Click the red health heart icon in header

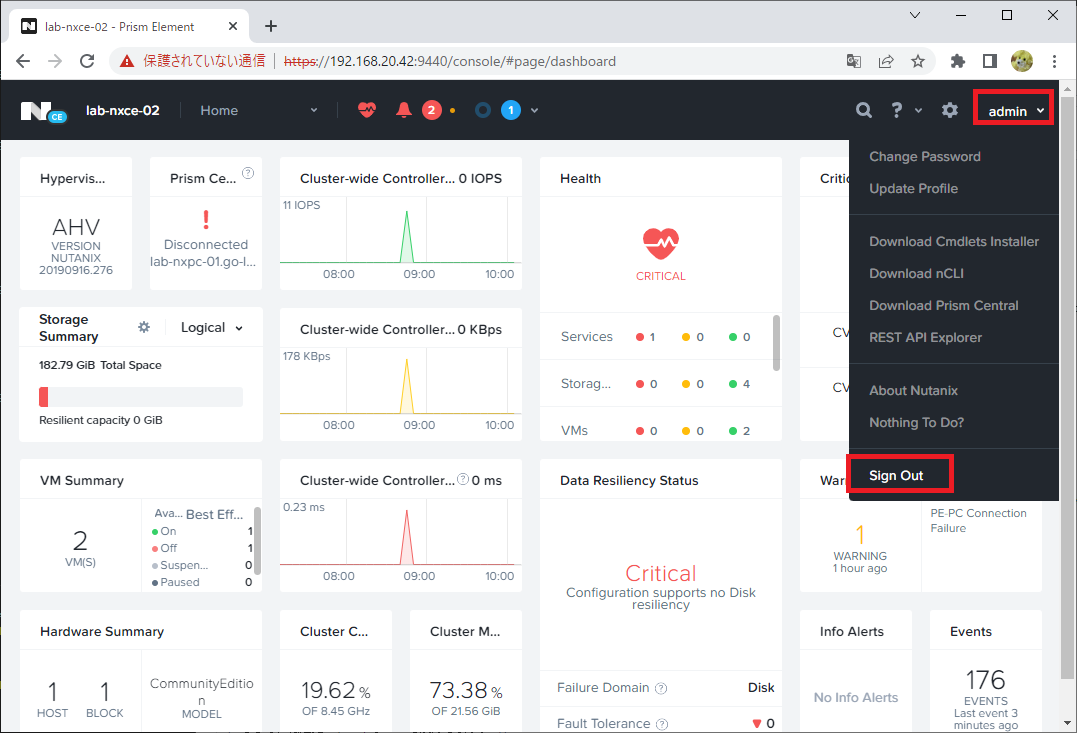click(367, 110)
